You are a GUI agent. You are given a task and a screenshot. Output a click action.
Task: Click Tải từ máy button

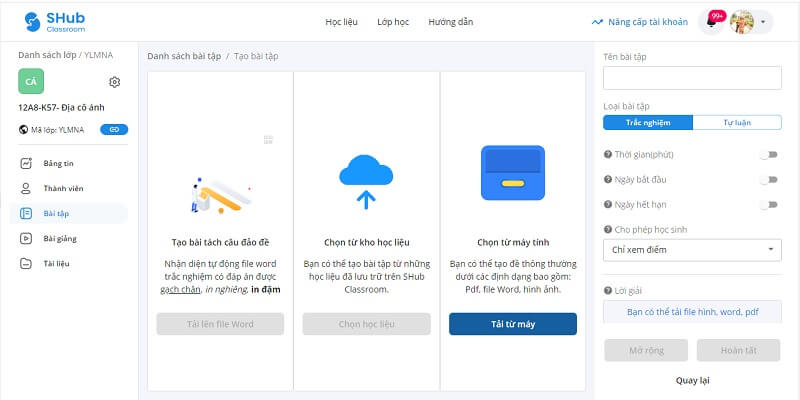tap(513, 324)
